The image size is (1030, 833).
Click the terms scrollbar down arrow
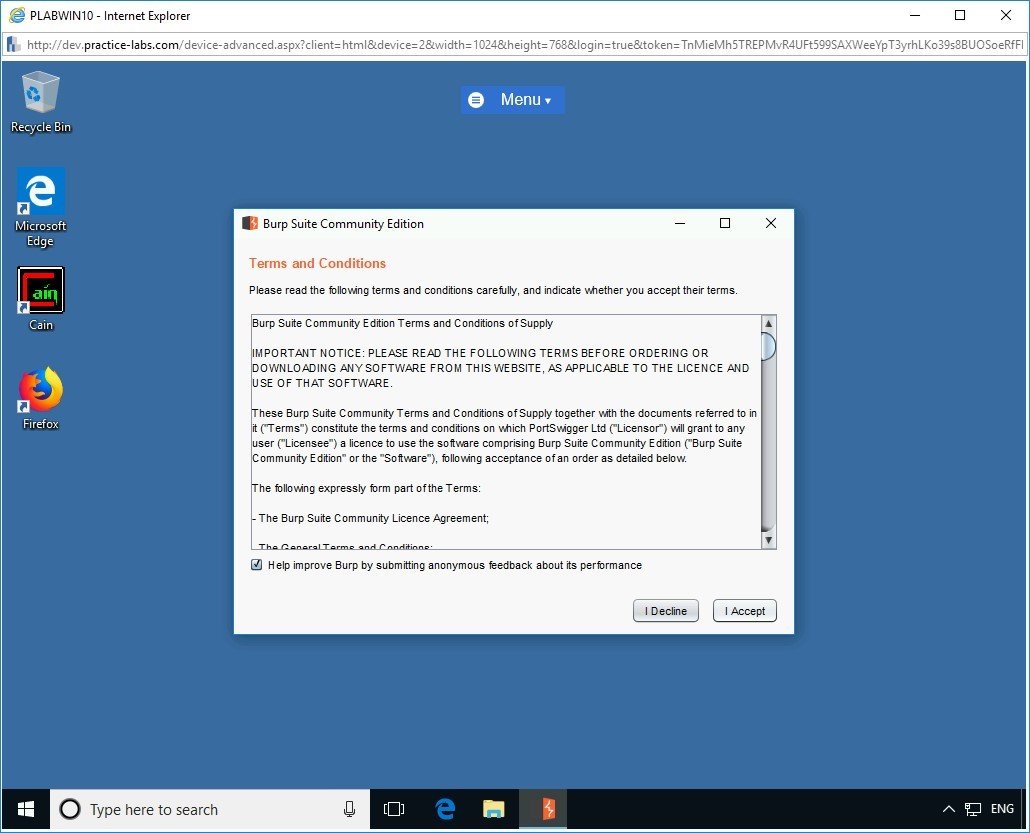point(769,539)
